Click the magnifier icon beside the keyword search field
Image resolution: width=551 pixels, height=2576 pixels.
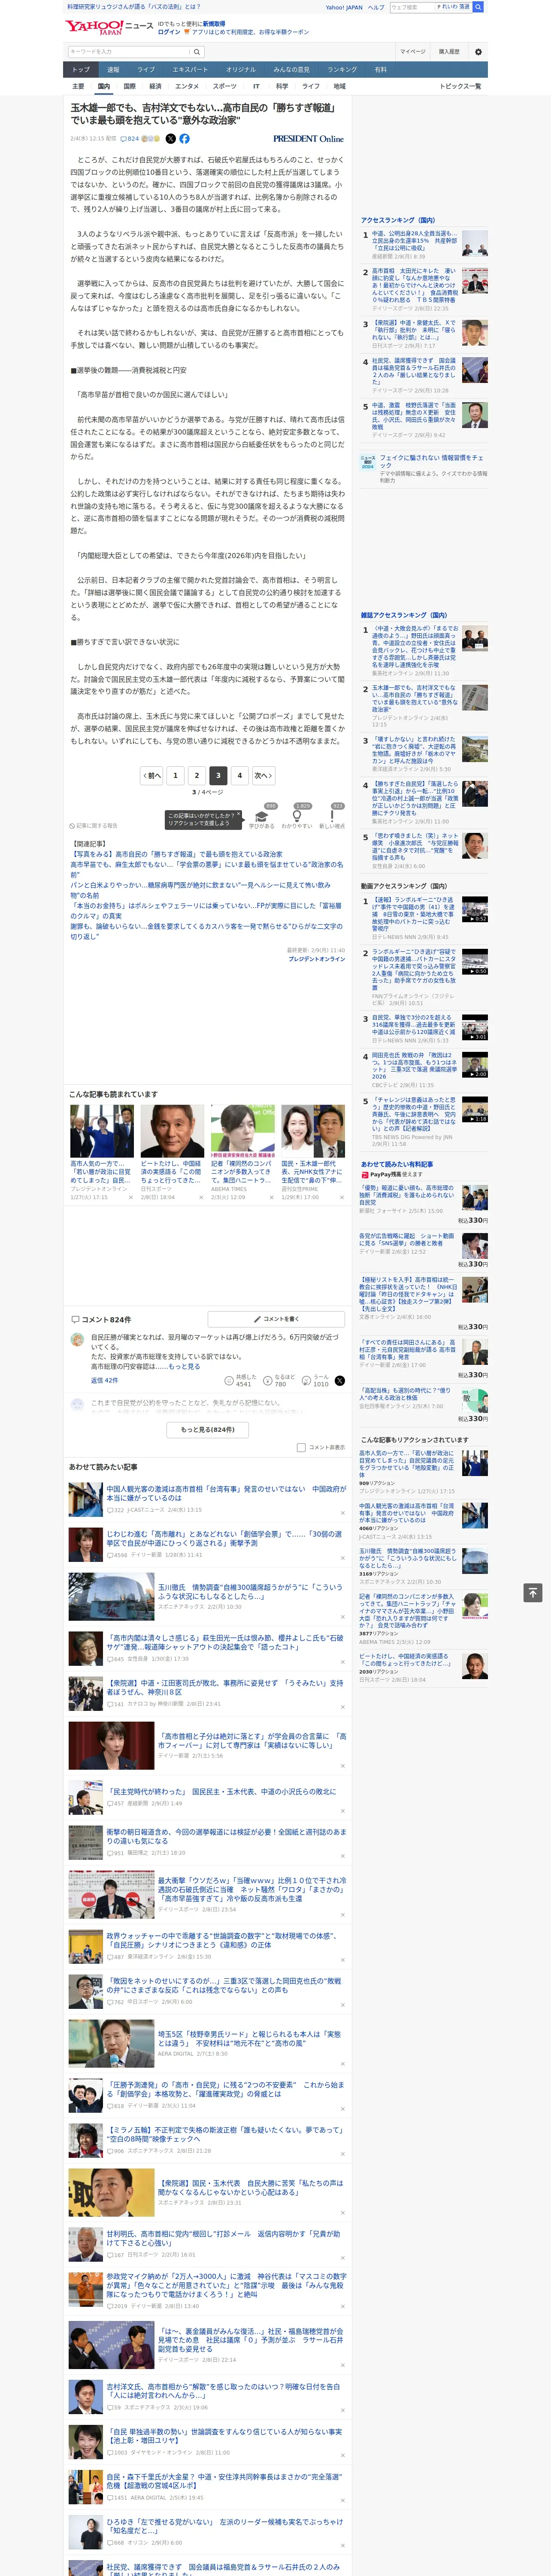197,52
